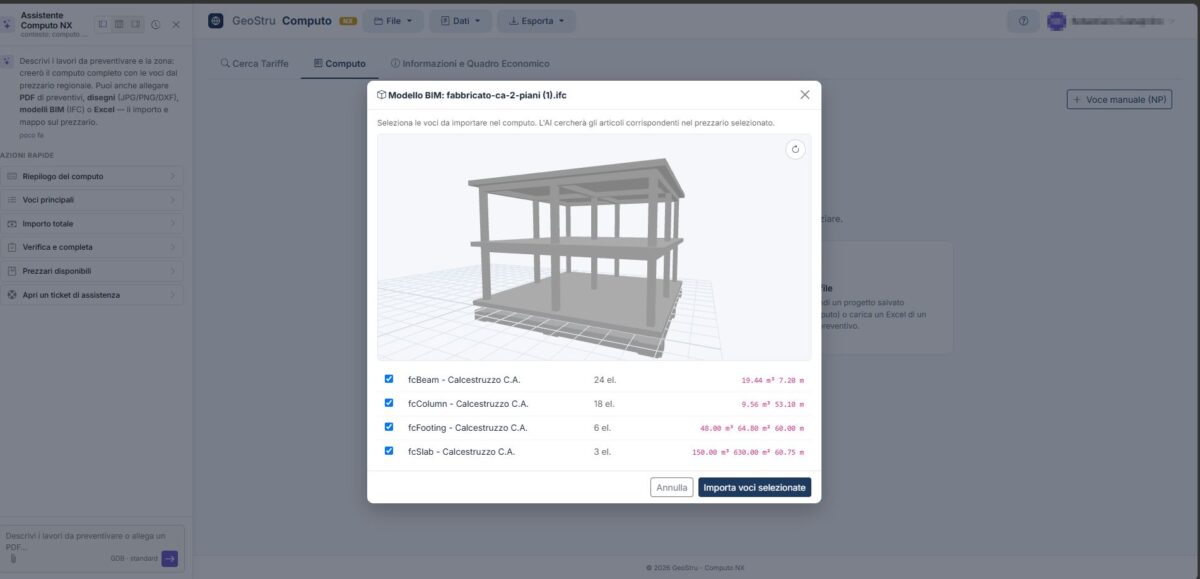Click the card icon beside Riepilogo del computo
This screenshot has height=579, width=1200.
tap(12, 176)
